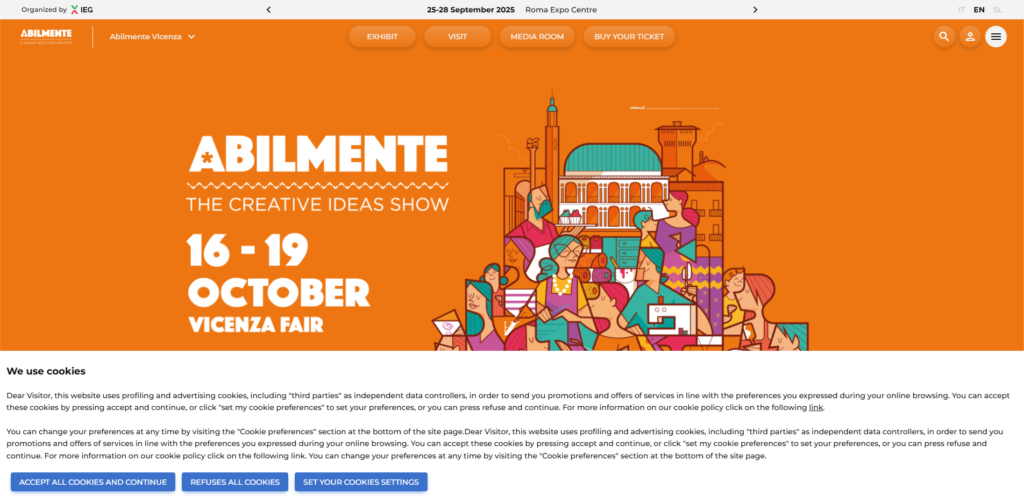Click '25-28 September 2025' event date text
The height and width of the screenshot is (502, 1024).
click(x=471, y=10)
